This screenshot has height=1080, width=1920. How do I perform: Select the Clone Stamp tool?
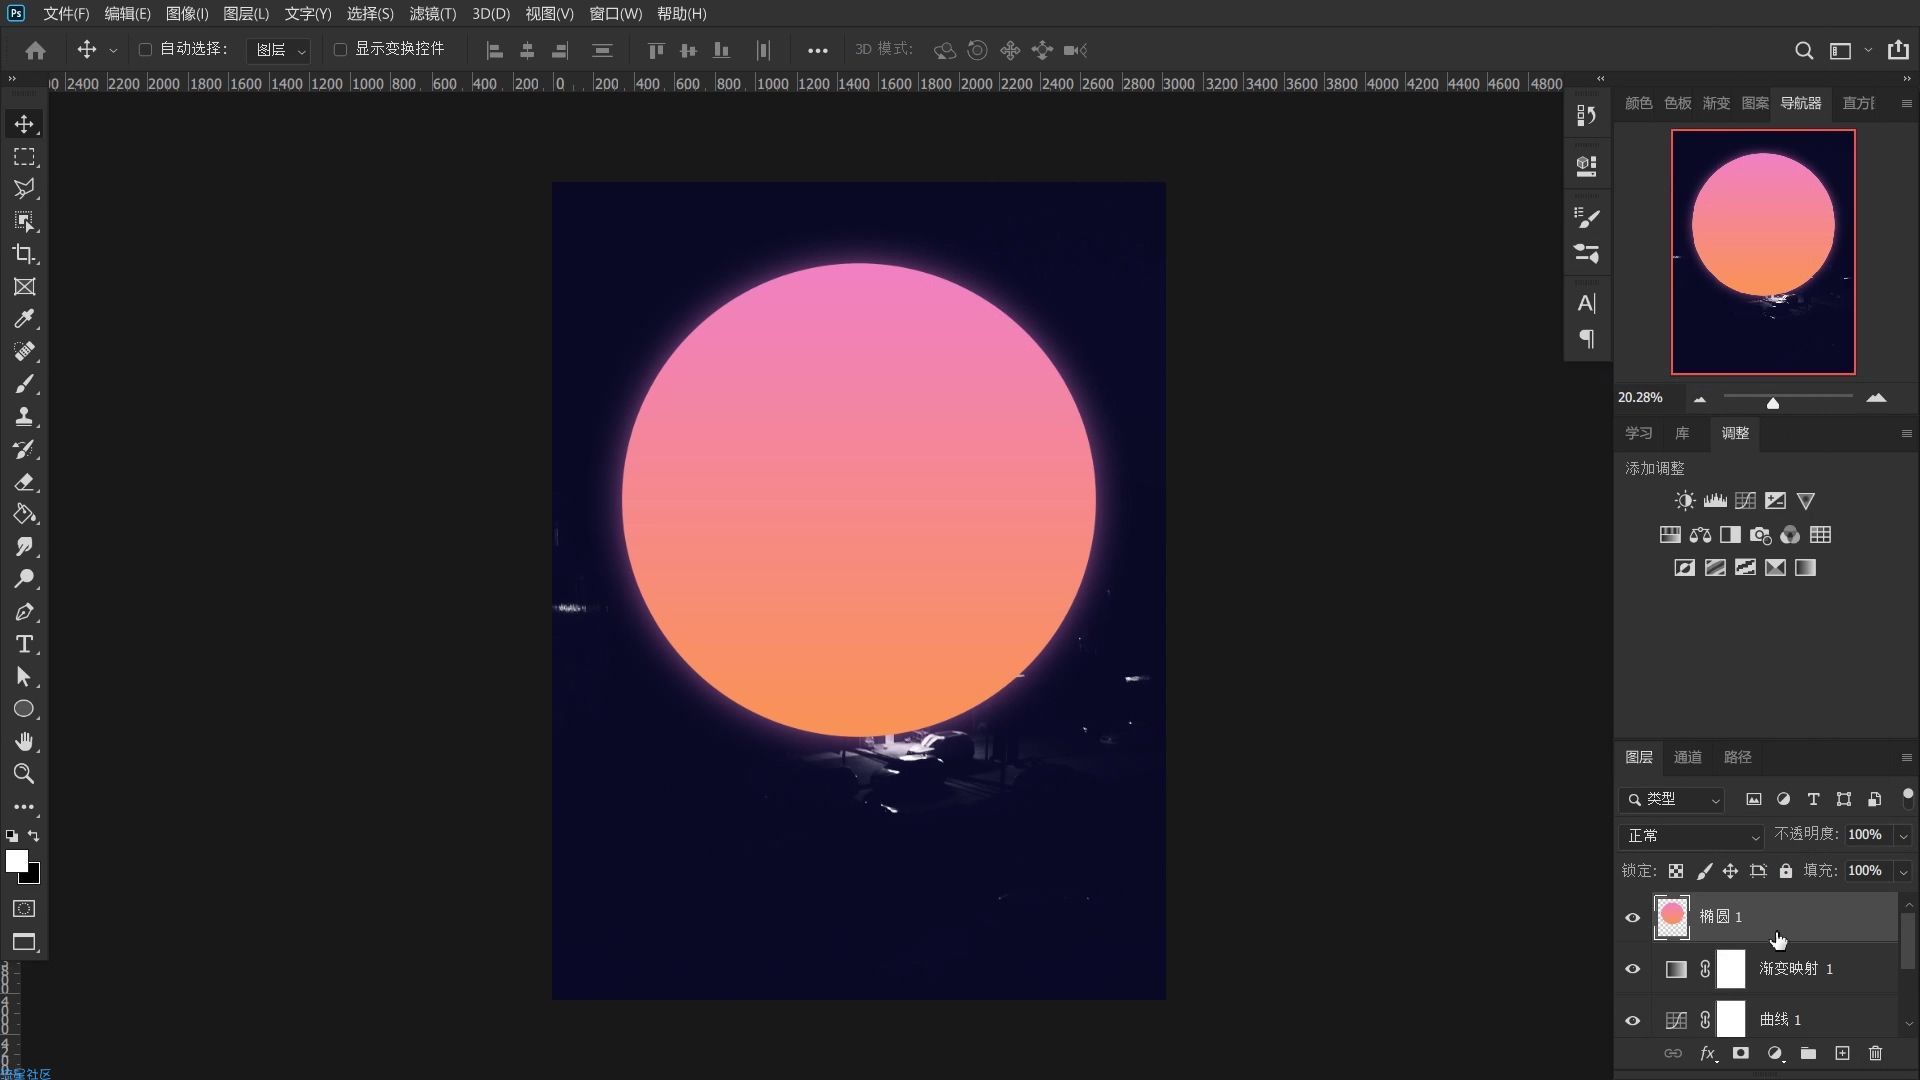[x=24, y=417]
